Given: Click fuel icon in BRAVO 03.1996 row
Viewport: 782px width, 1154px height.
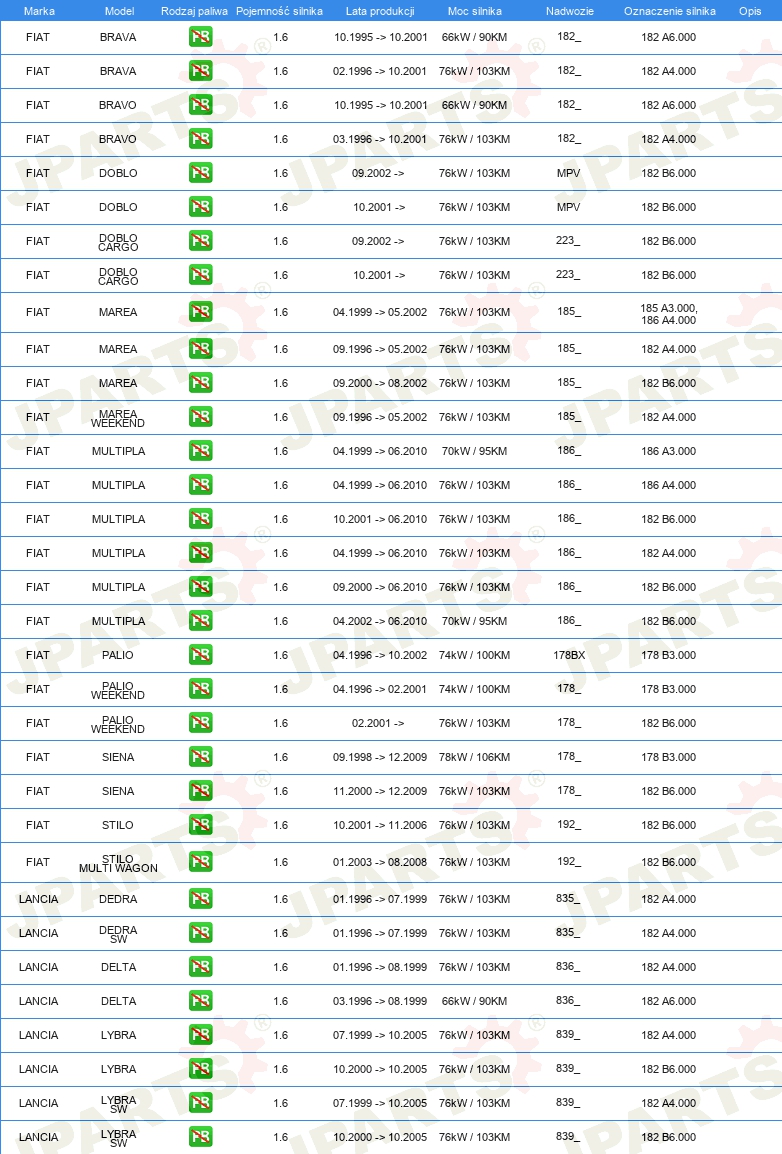Looking at the screenshot, I should click(x=200, y=138).
